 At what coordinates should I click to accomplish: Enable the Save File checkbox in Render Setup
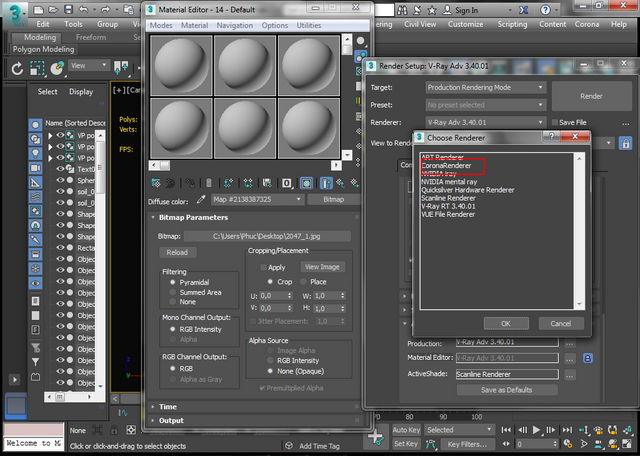(555, 122)
